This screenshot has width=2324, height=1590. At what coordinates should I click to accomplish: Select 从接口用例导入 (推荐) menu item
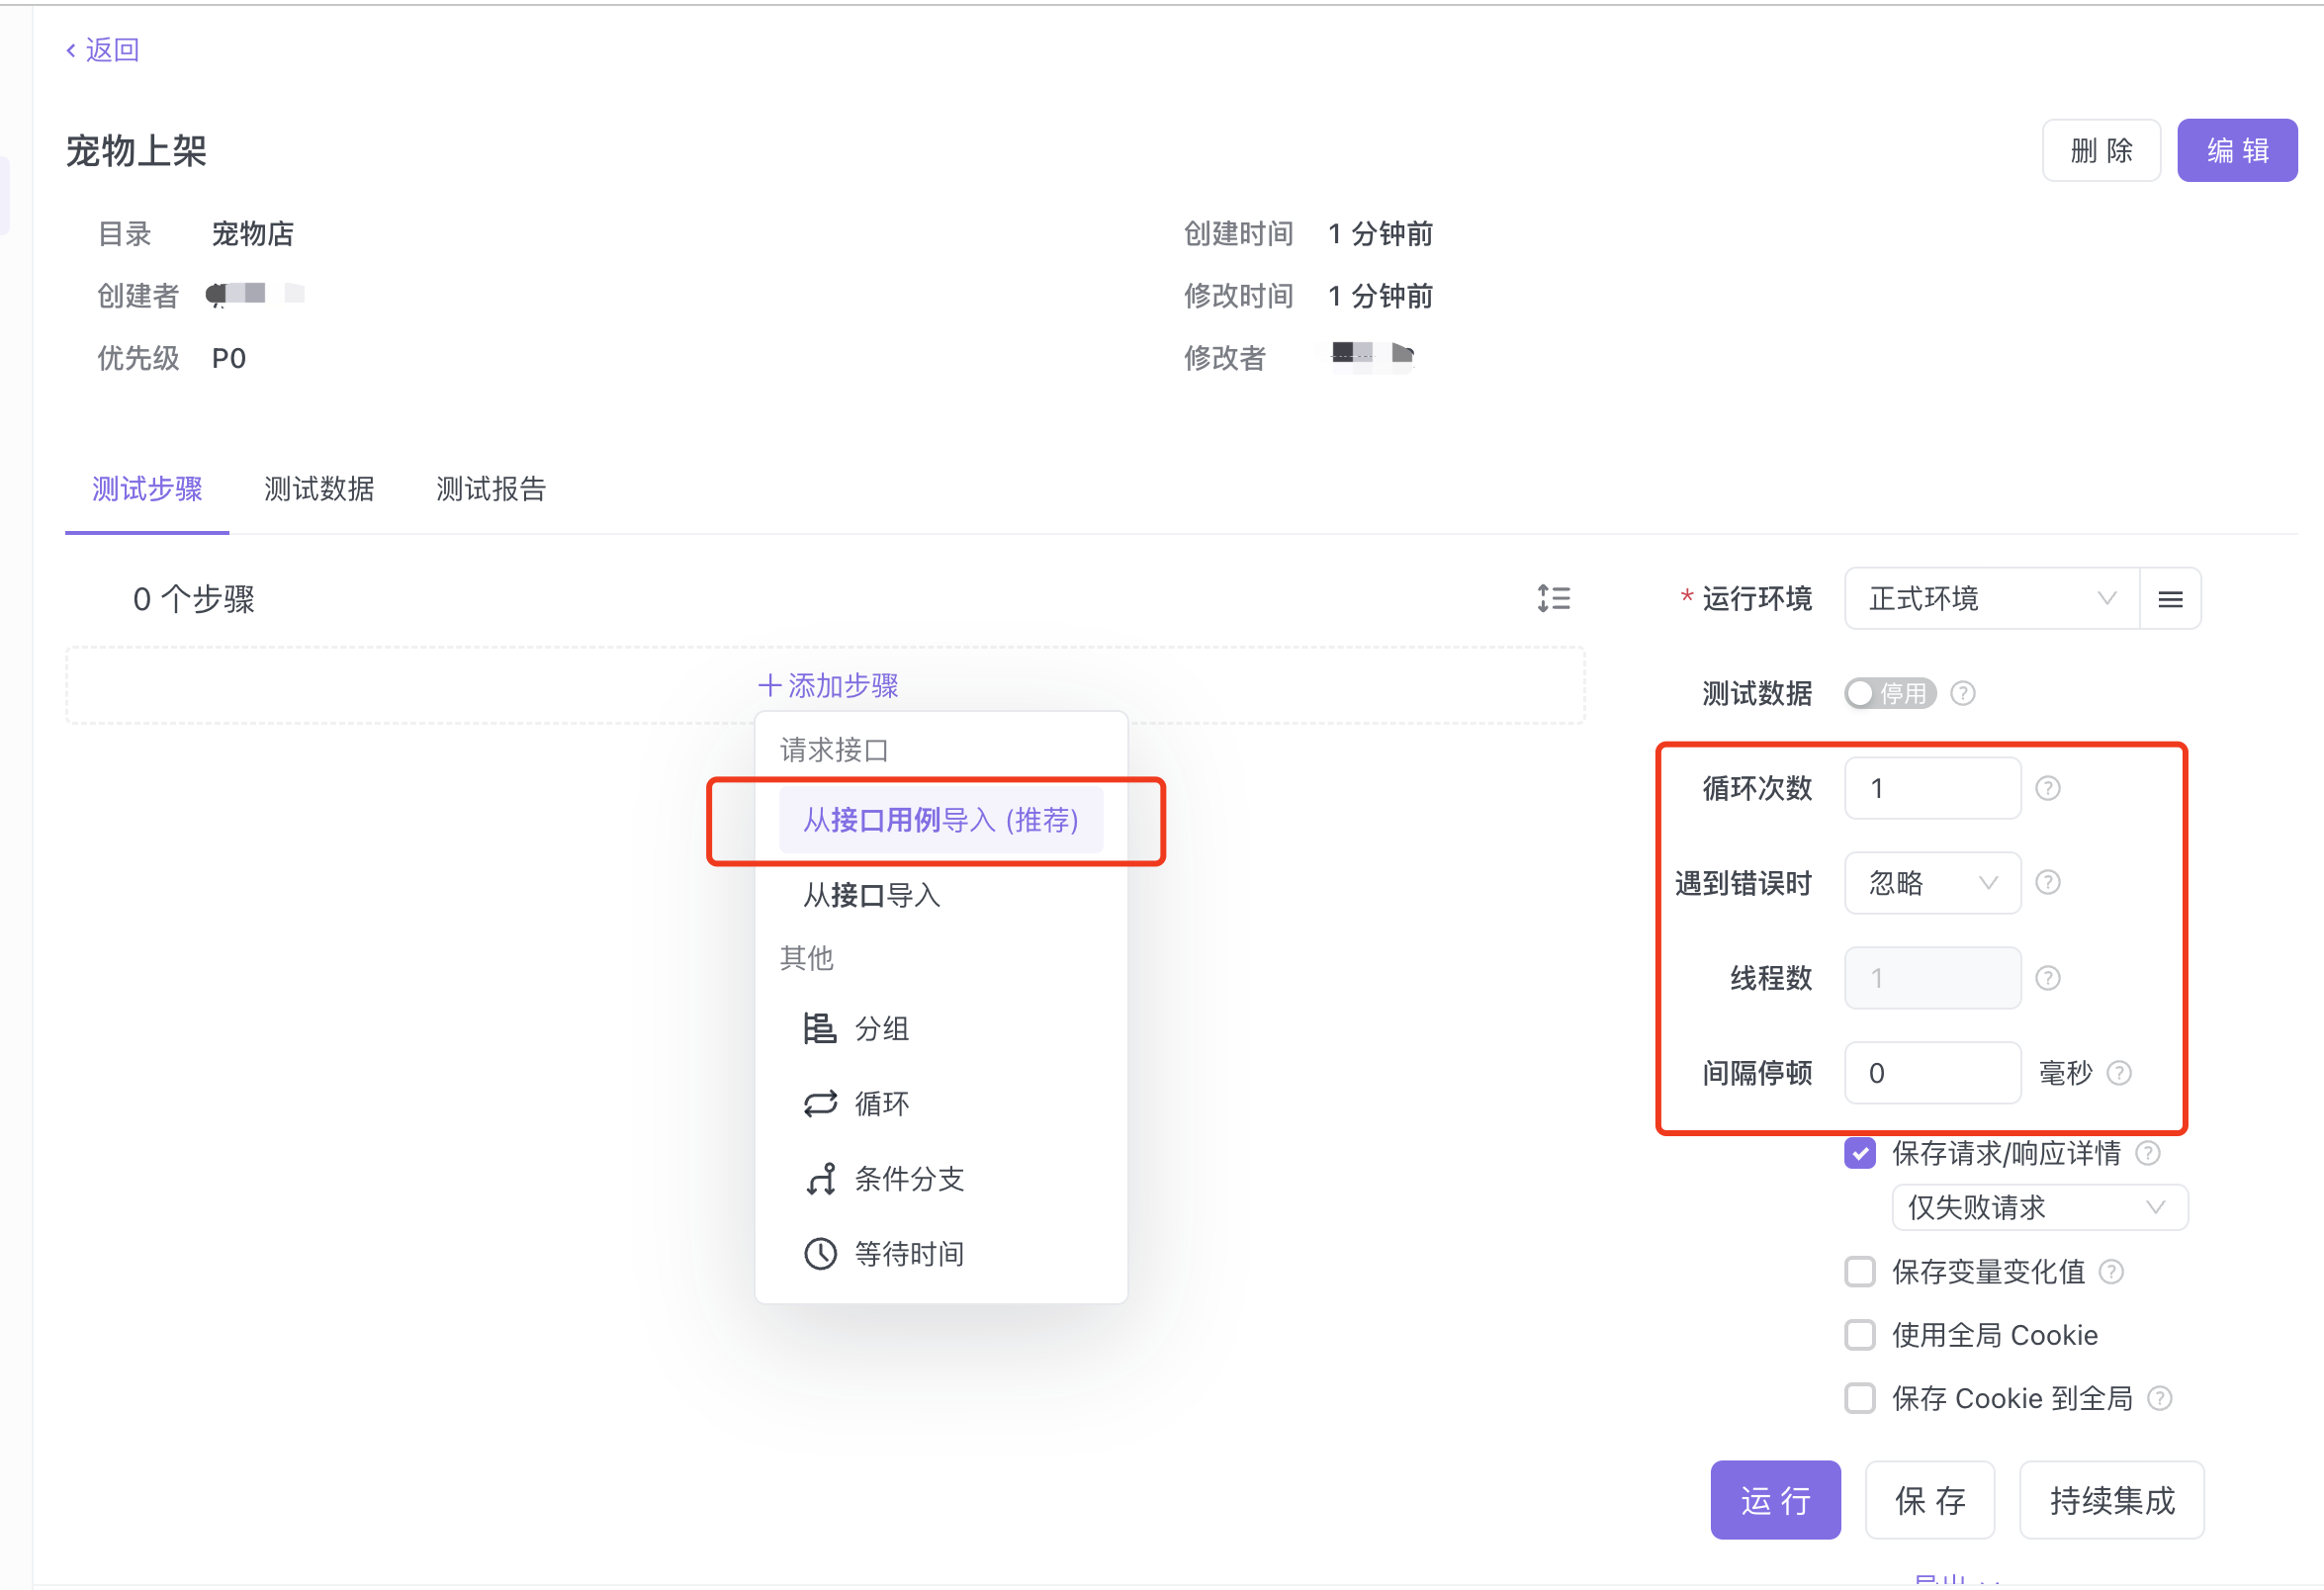click(x=940, y=820)
